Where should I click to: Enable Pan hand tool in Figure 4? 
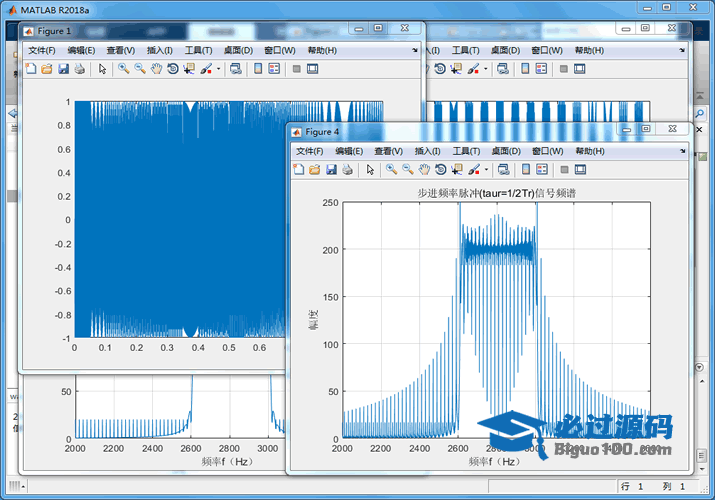[424, 170]
